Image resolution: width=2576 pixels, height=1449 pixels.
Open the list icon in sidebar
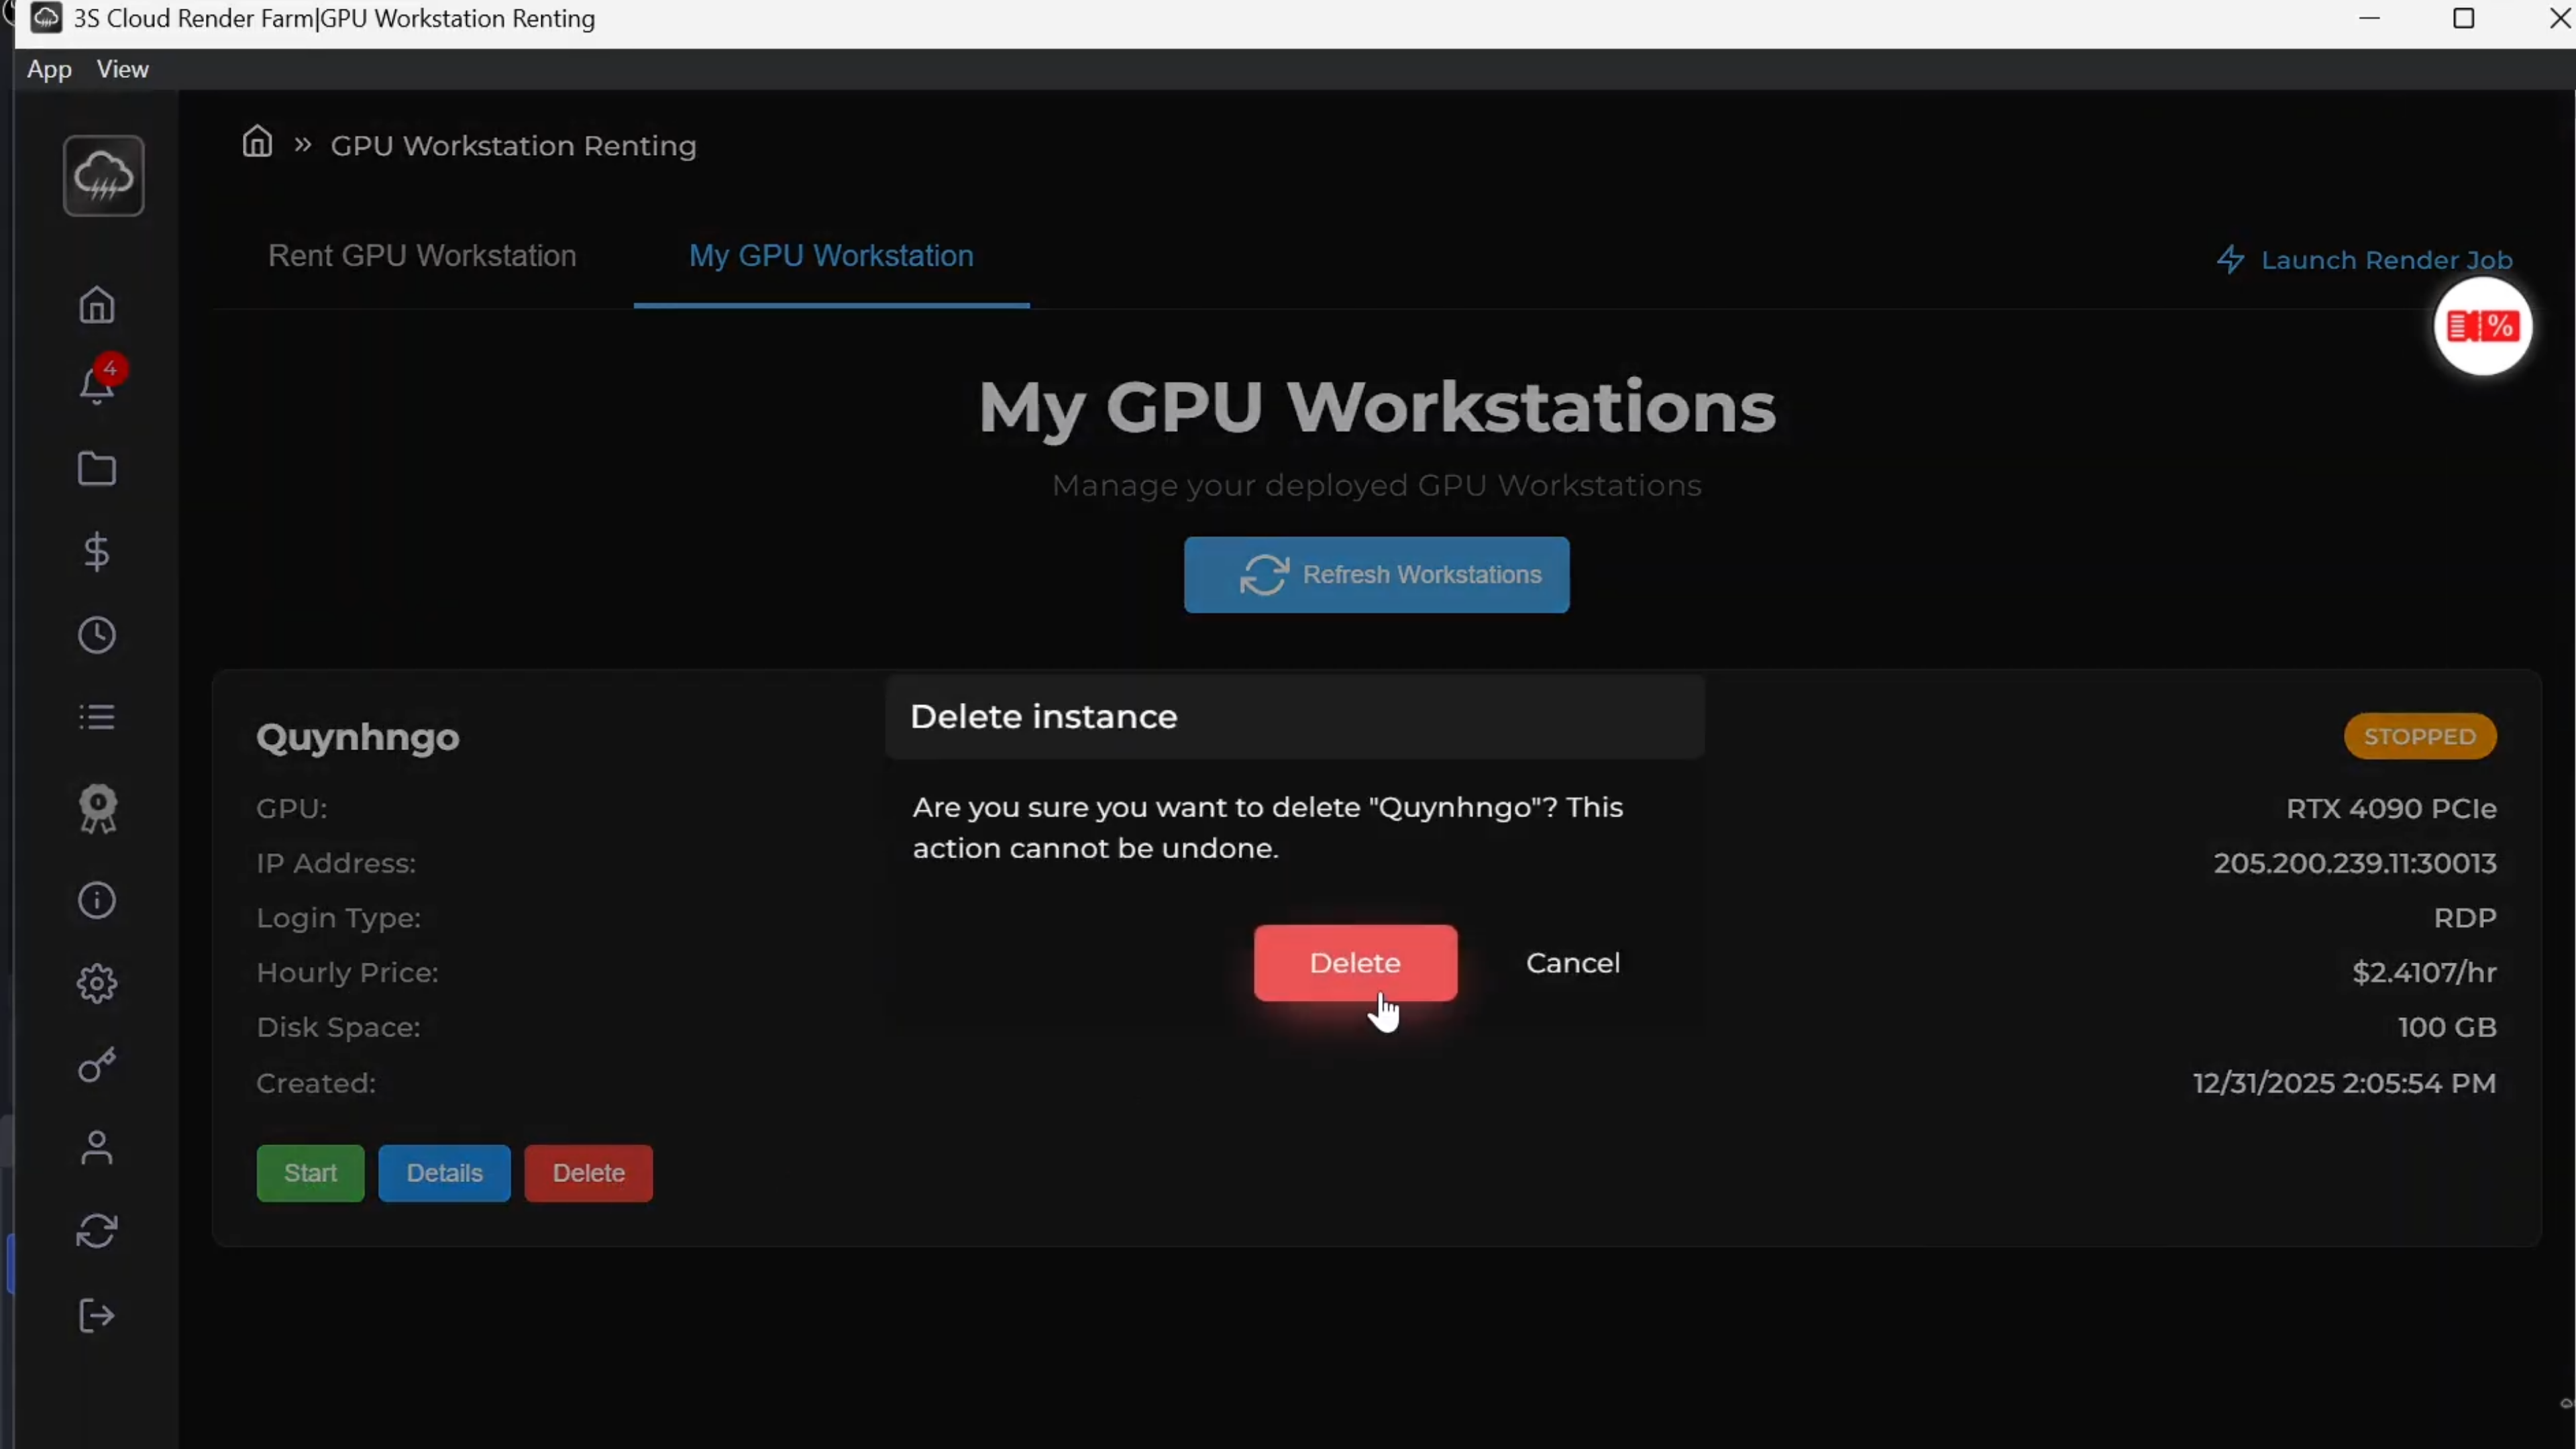(97, 717)
